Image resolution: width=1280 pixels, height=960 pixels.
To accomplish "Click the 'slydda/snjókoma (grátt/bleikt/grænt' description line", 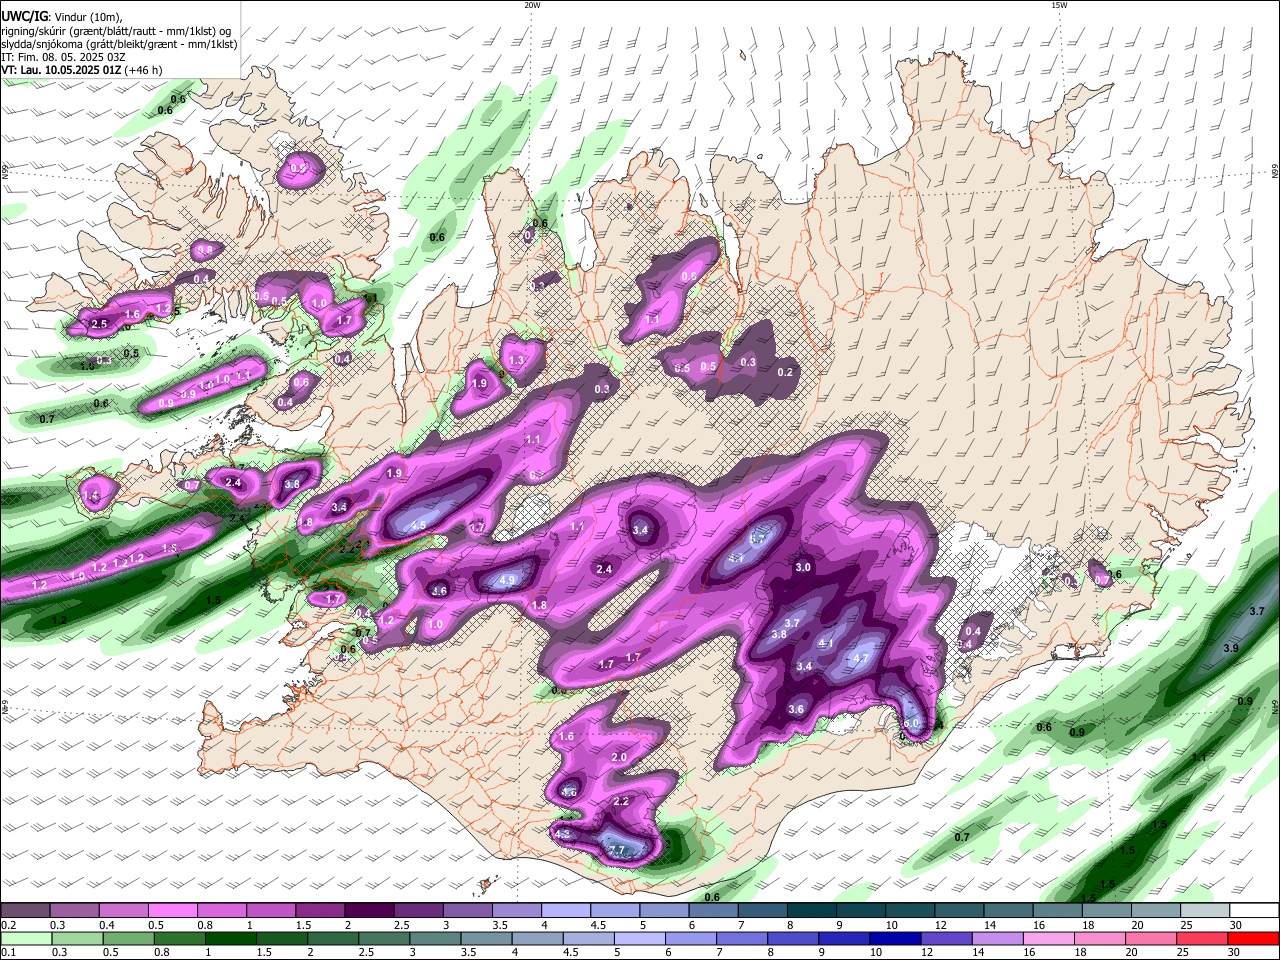I will tap(119, 44).
